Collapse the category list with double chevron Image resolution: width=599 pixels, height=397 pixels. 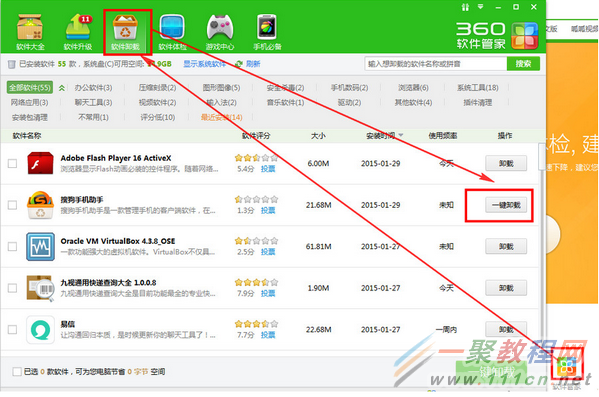(x=62, y=88)
